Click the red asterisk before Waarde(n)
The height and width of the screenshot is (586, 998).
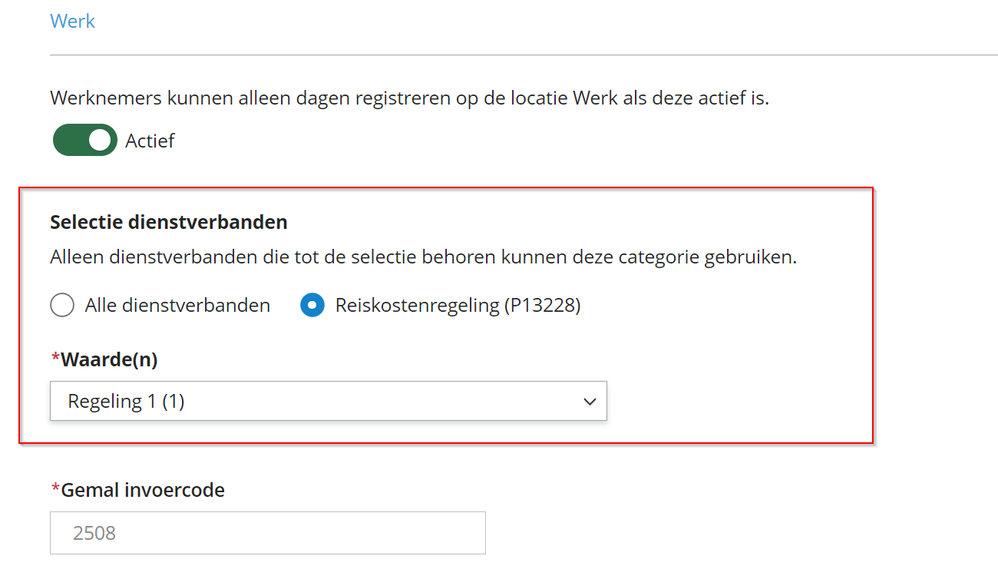(x=55, y=358)
